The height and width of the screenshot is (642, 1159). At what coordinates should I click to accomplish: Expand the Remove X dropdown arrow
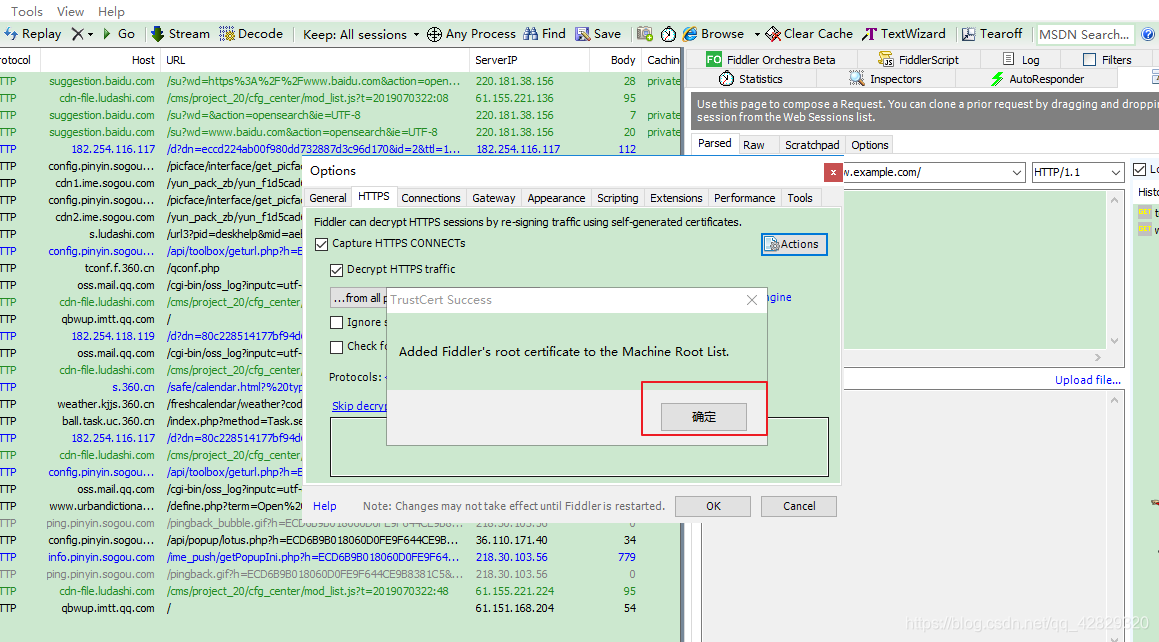point(90,35)
